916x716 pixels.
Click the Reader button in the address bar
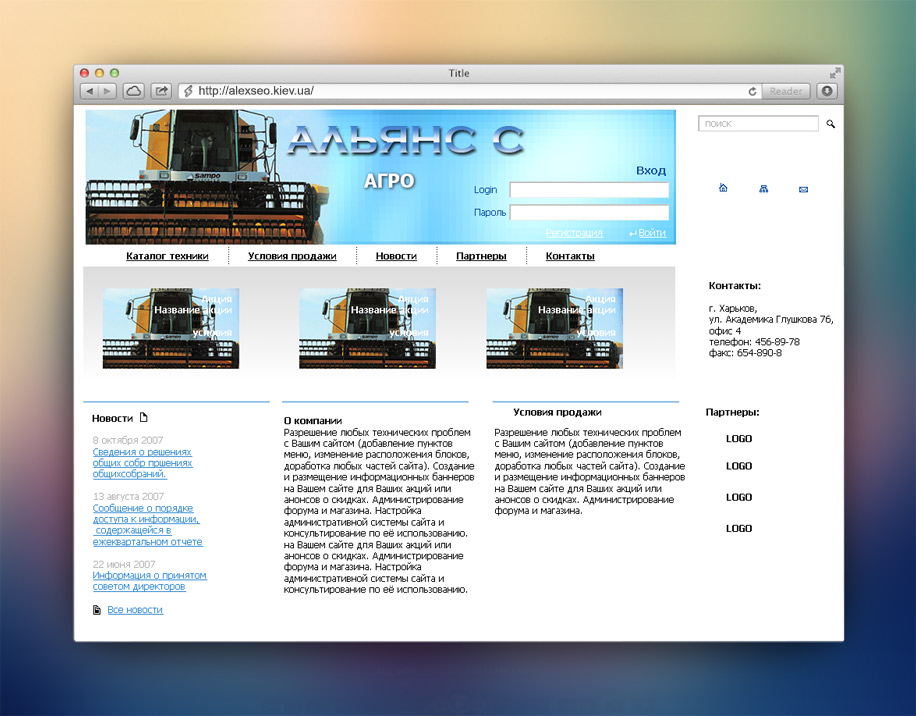point(786,91)
